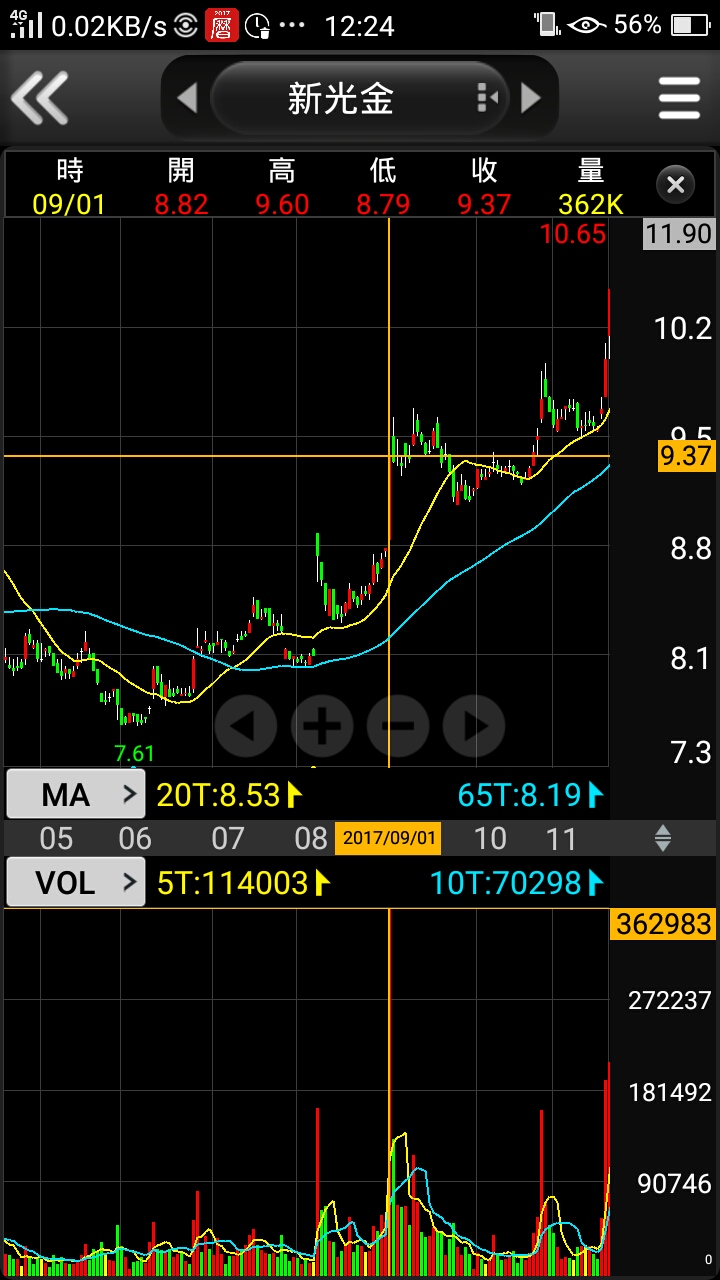Zoom in the chart with plus button

[322, 726]
